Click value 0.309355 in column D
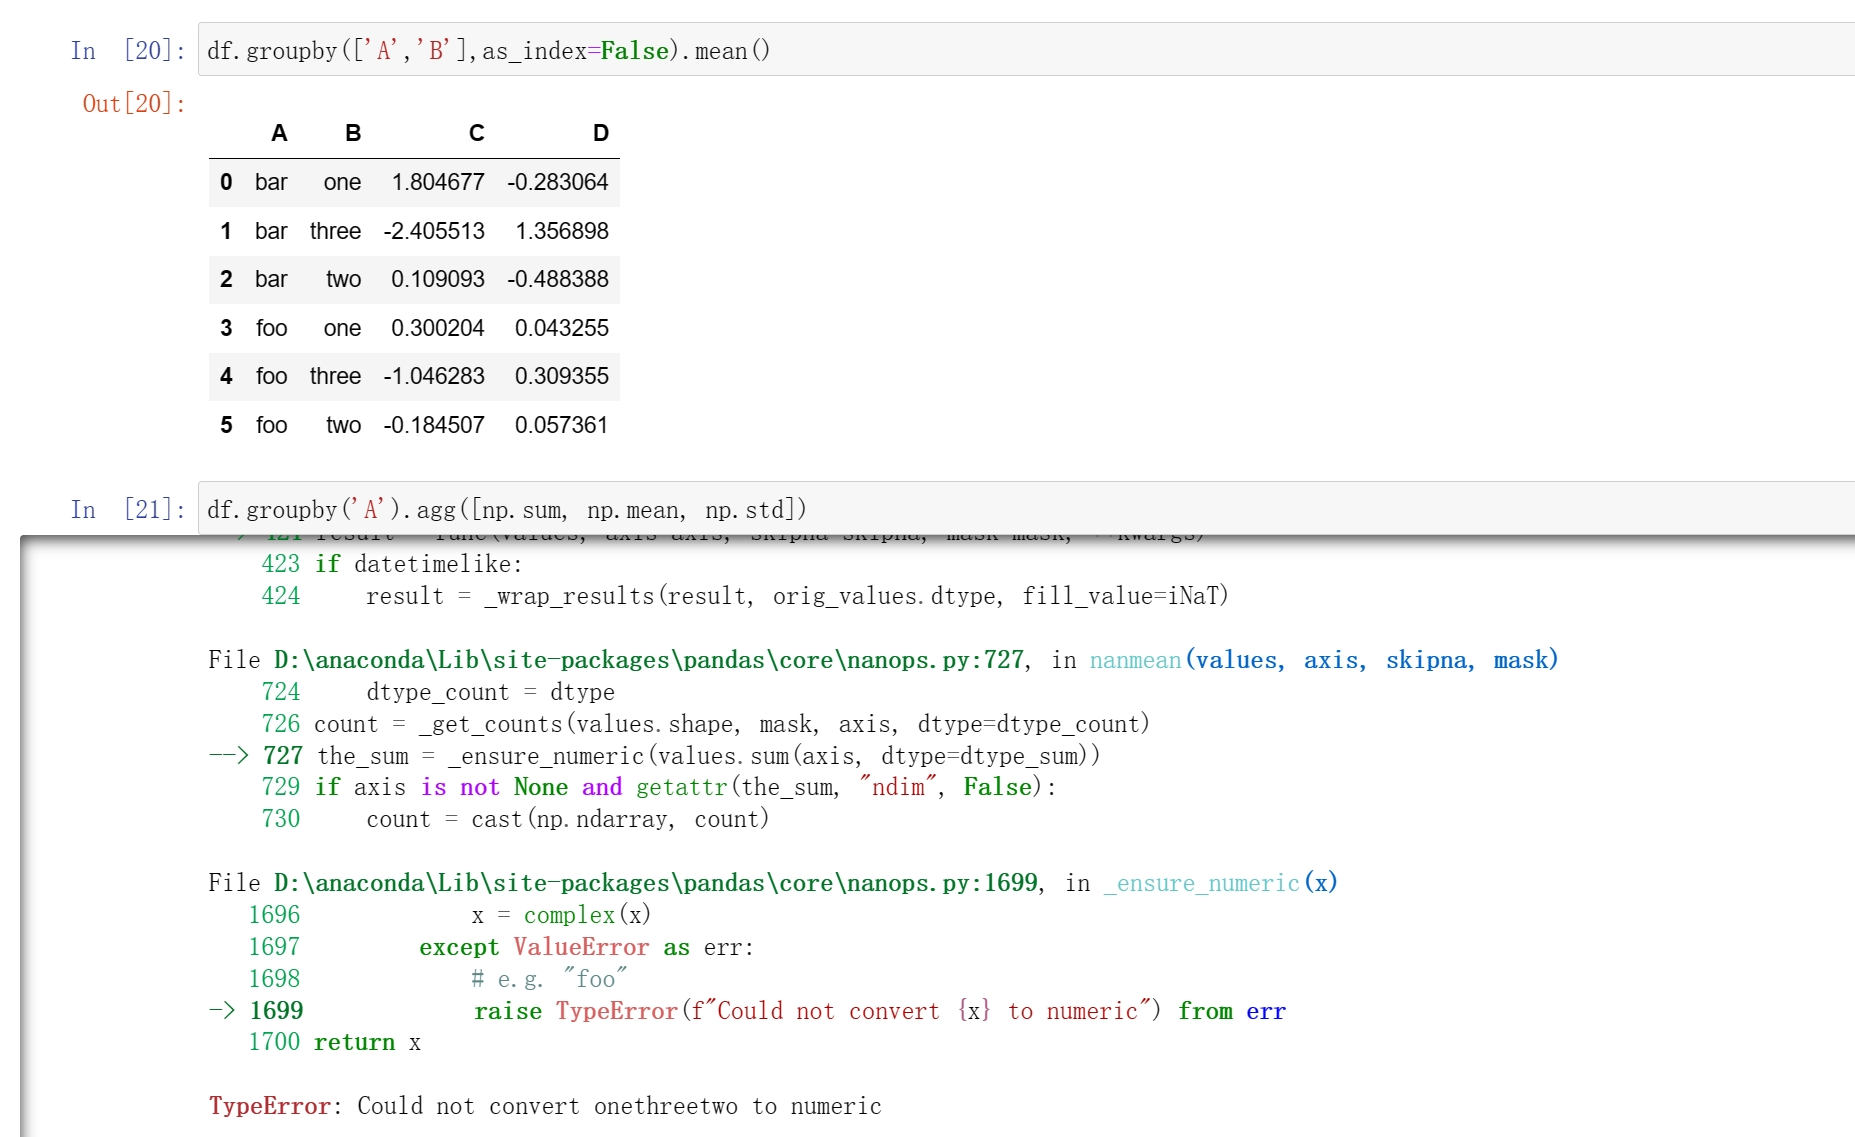 click(562, 376)
